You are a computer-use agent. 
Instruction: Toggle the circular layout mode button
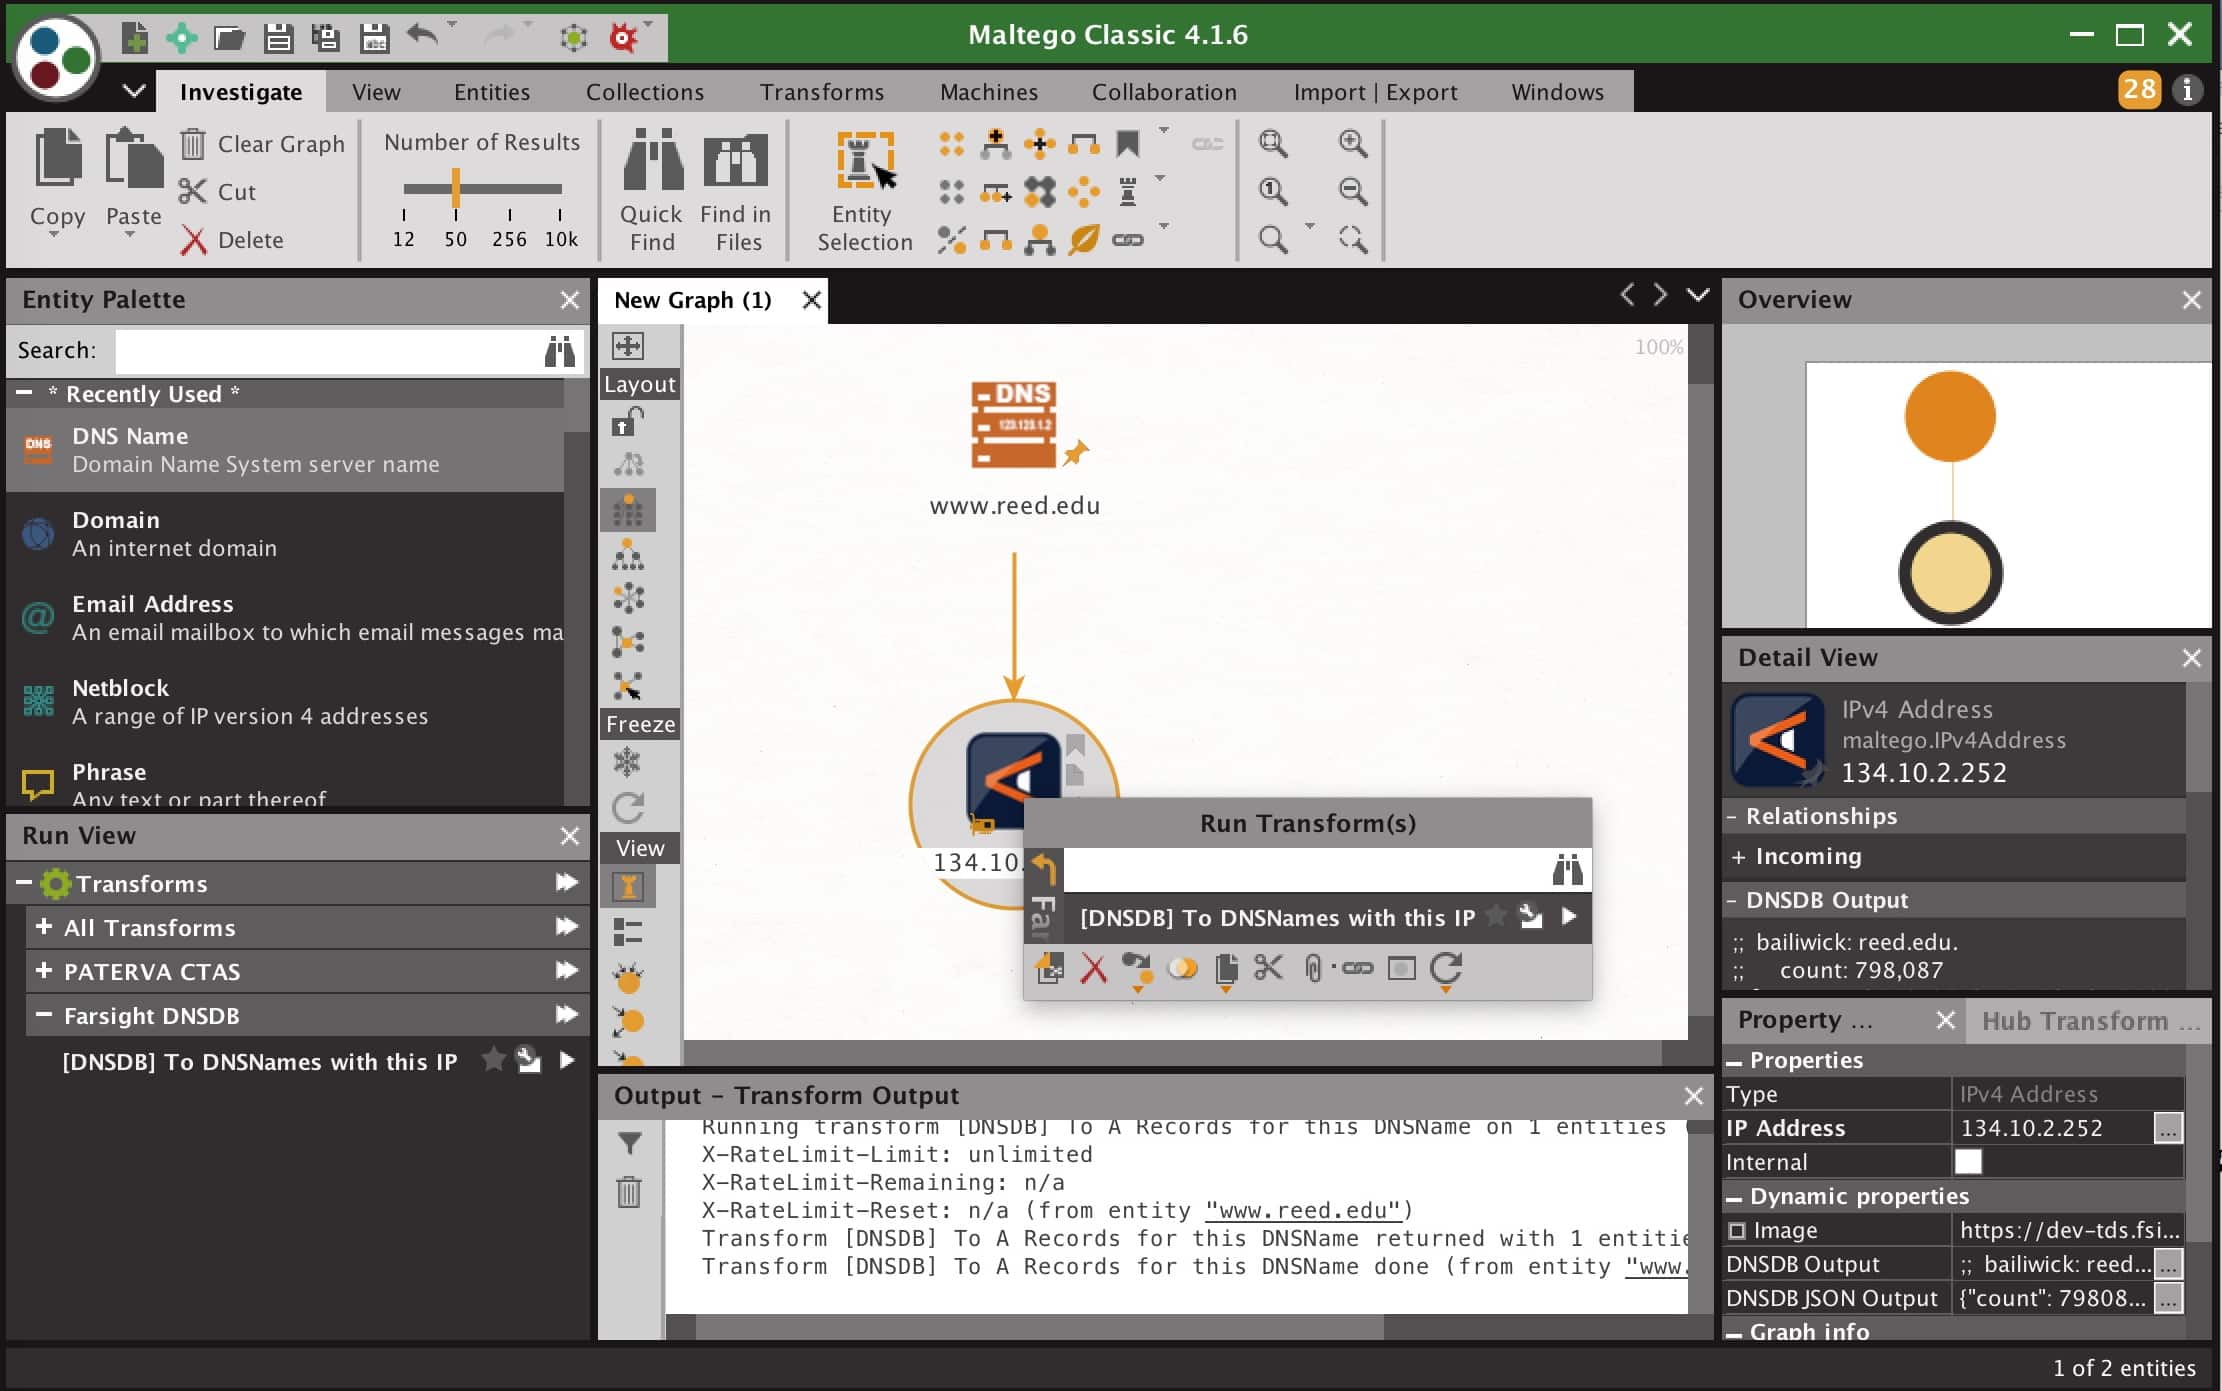point(628,598)
